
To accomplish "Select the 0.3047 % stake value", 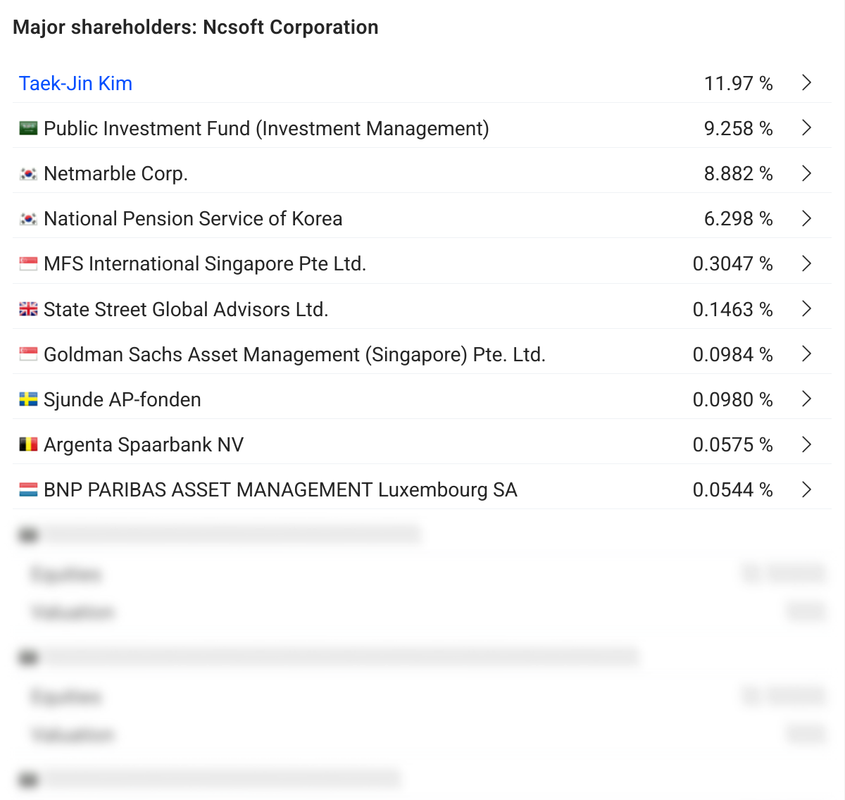I will [x=733, y=264].
